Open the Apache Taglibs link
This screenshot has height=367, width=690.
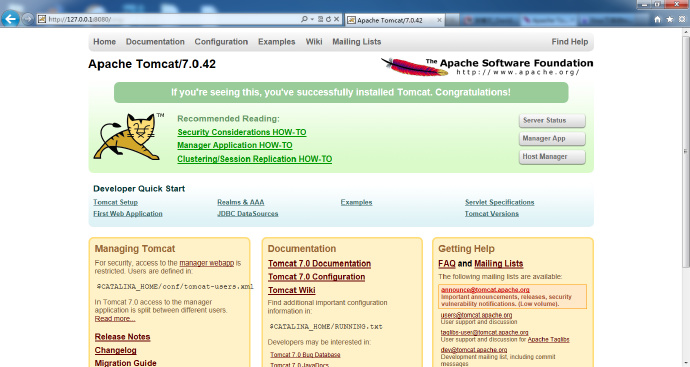[x=548, y=340]
